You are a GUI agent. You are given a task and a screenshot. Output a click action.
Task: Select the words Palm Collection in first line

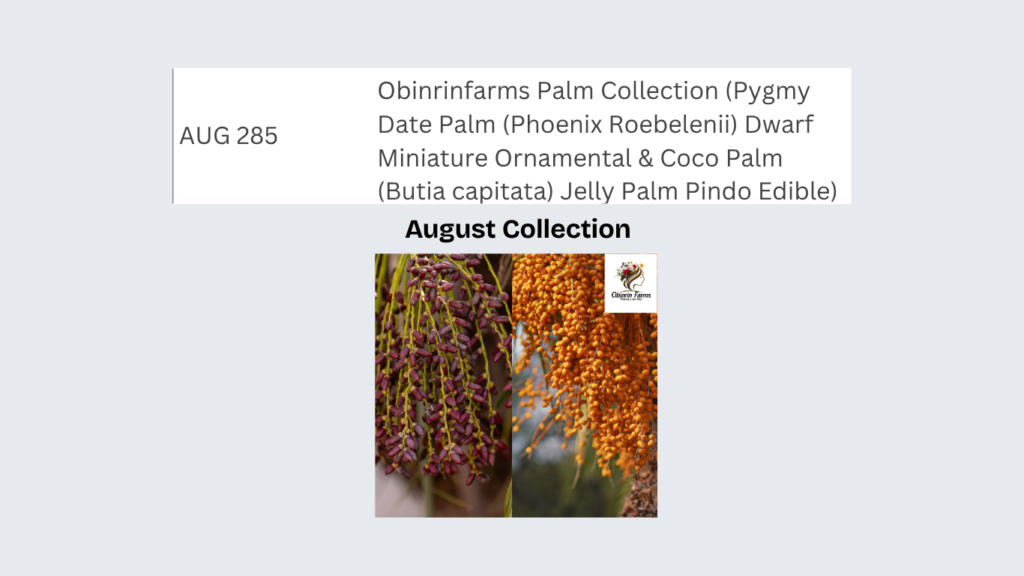(628, 91)
